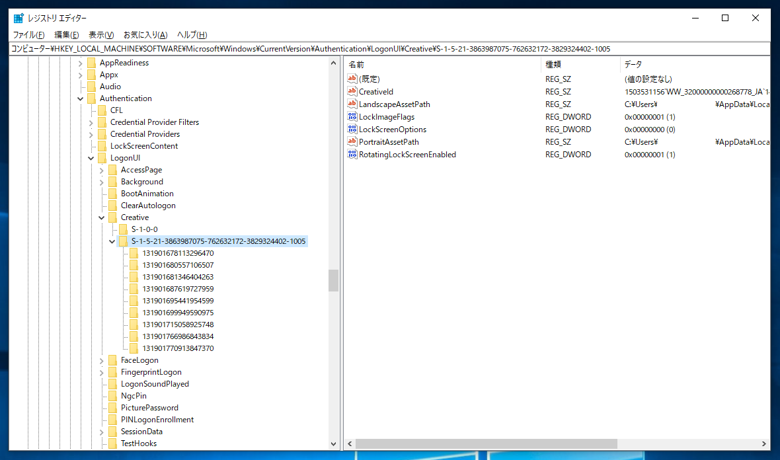The width and height of the screenshot is (780, 460).
Task: Expand the AppReadiness key
Action: [x=80, y=63]
